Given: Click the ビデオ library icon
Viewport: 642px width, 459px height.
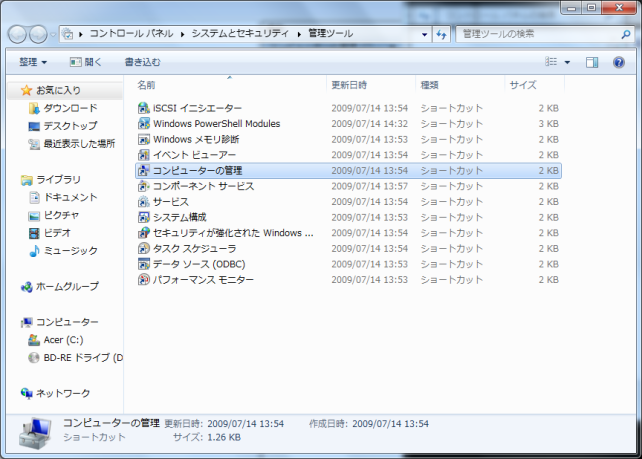Looking at the screenshot, I should click(34, 233).
